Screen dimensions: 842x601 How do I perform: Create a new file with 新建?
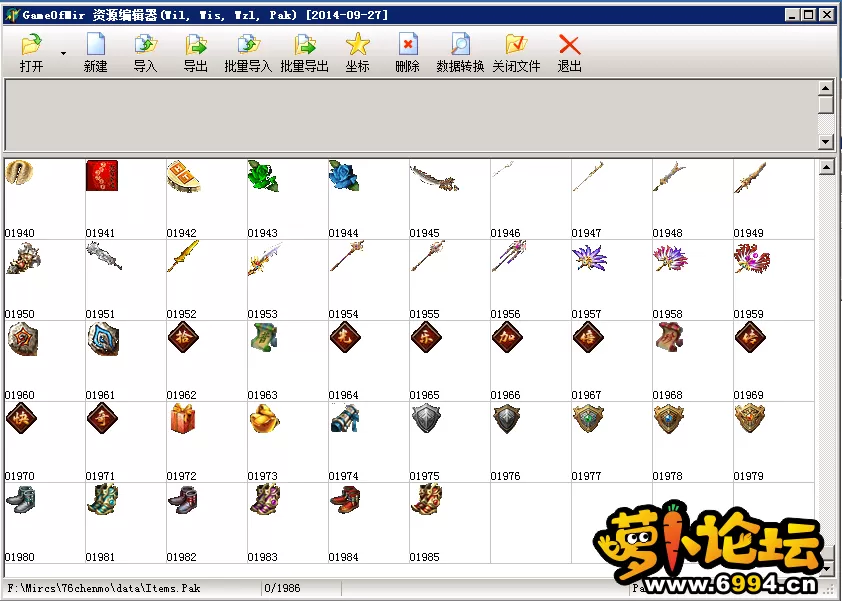click(95, 52)
